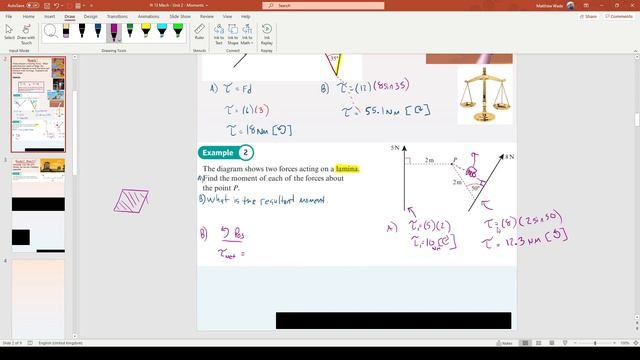Open magenta pen options dropdown arrow
The height and width of the screenshot is (360, 640).
pos(119,40)
